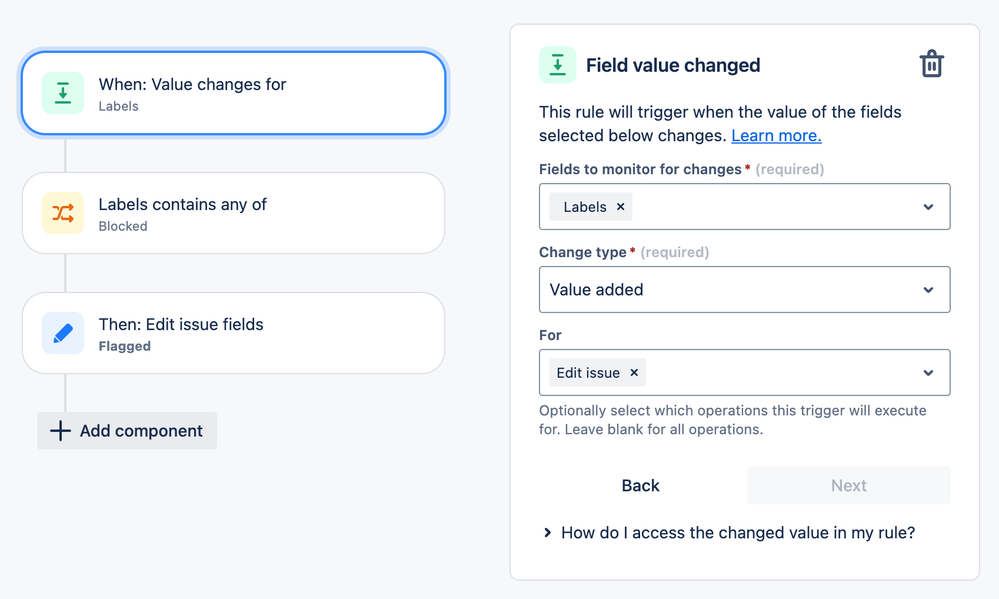999x599 pixels.
Task: Select the When: Value changes for step
Action: pyautogui.click(x=233, y=93)
